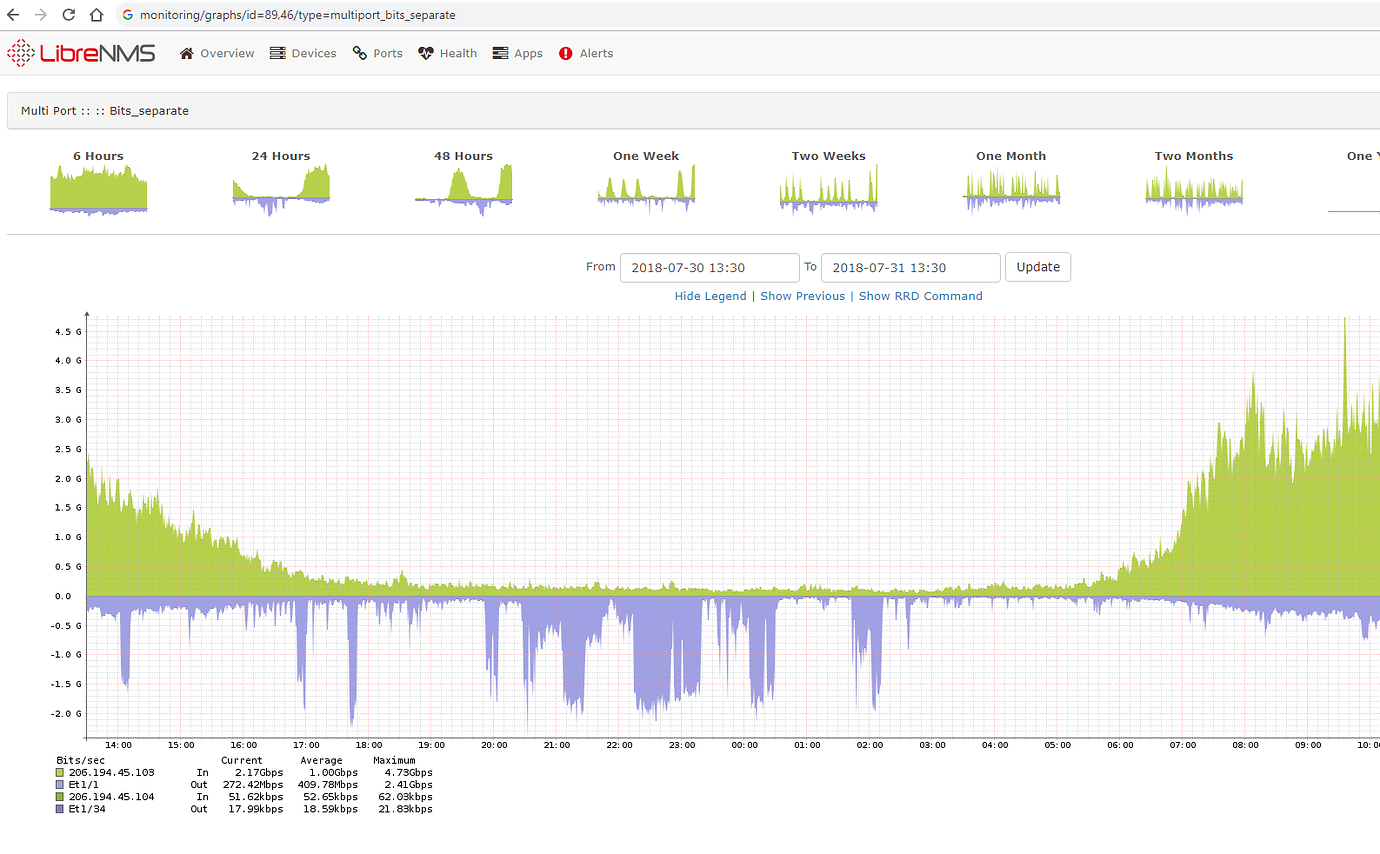Open the Alerts menu link

pos(594,53)
